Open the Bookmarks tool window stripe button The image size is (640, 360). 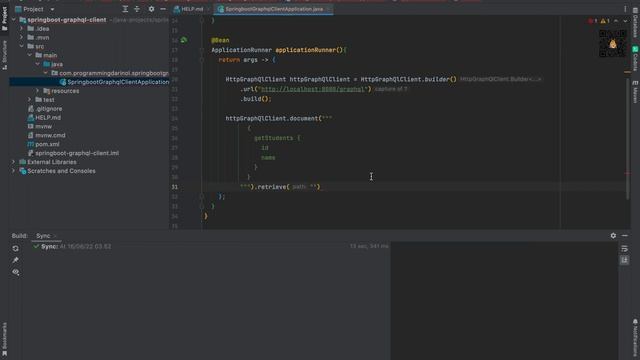tap(4, 339)
